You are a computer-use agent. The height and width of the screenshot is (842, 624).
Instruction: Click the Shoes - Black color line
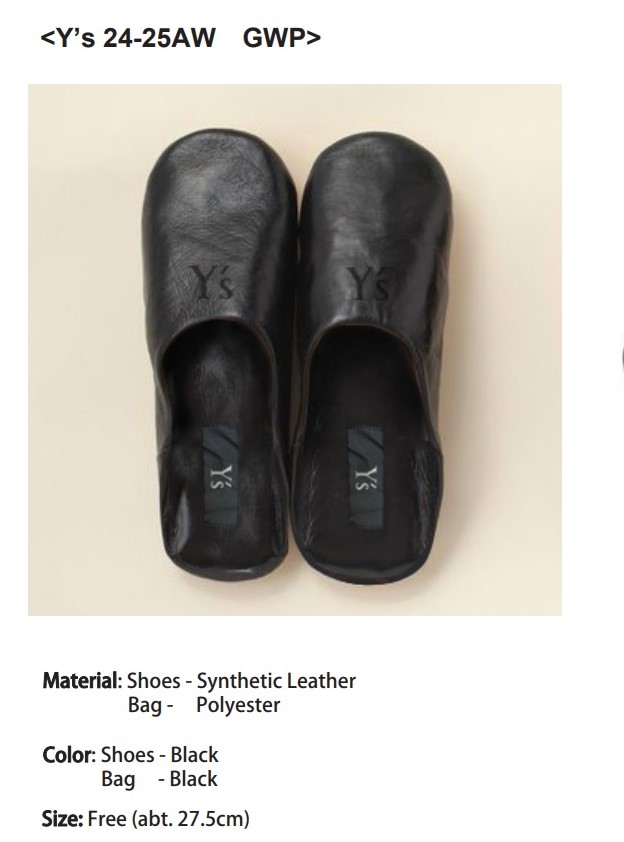tap(159, 755)
